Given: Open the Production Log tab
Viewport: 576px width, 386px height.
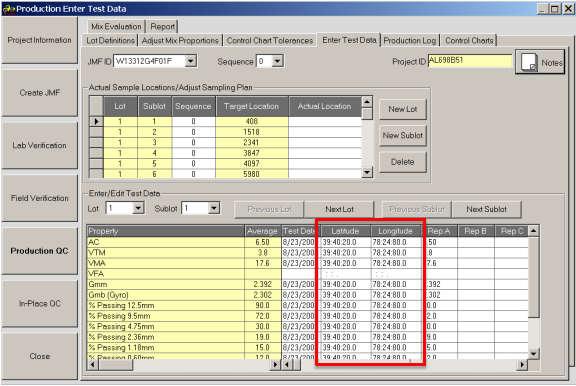Looking at the screenshot, I should pyautogui.click(x=410, y=40).
